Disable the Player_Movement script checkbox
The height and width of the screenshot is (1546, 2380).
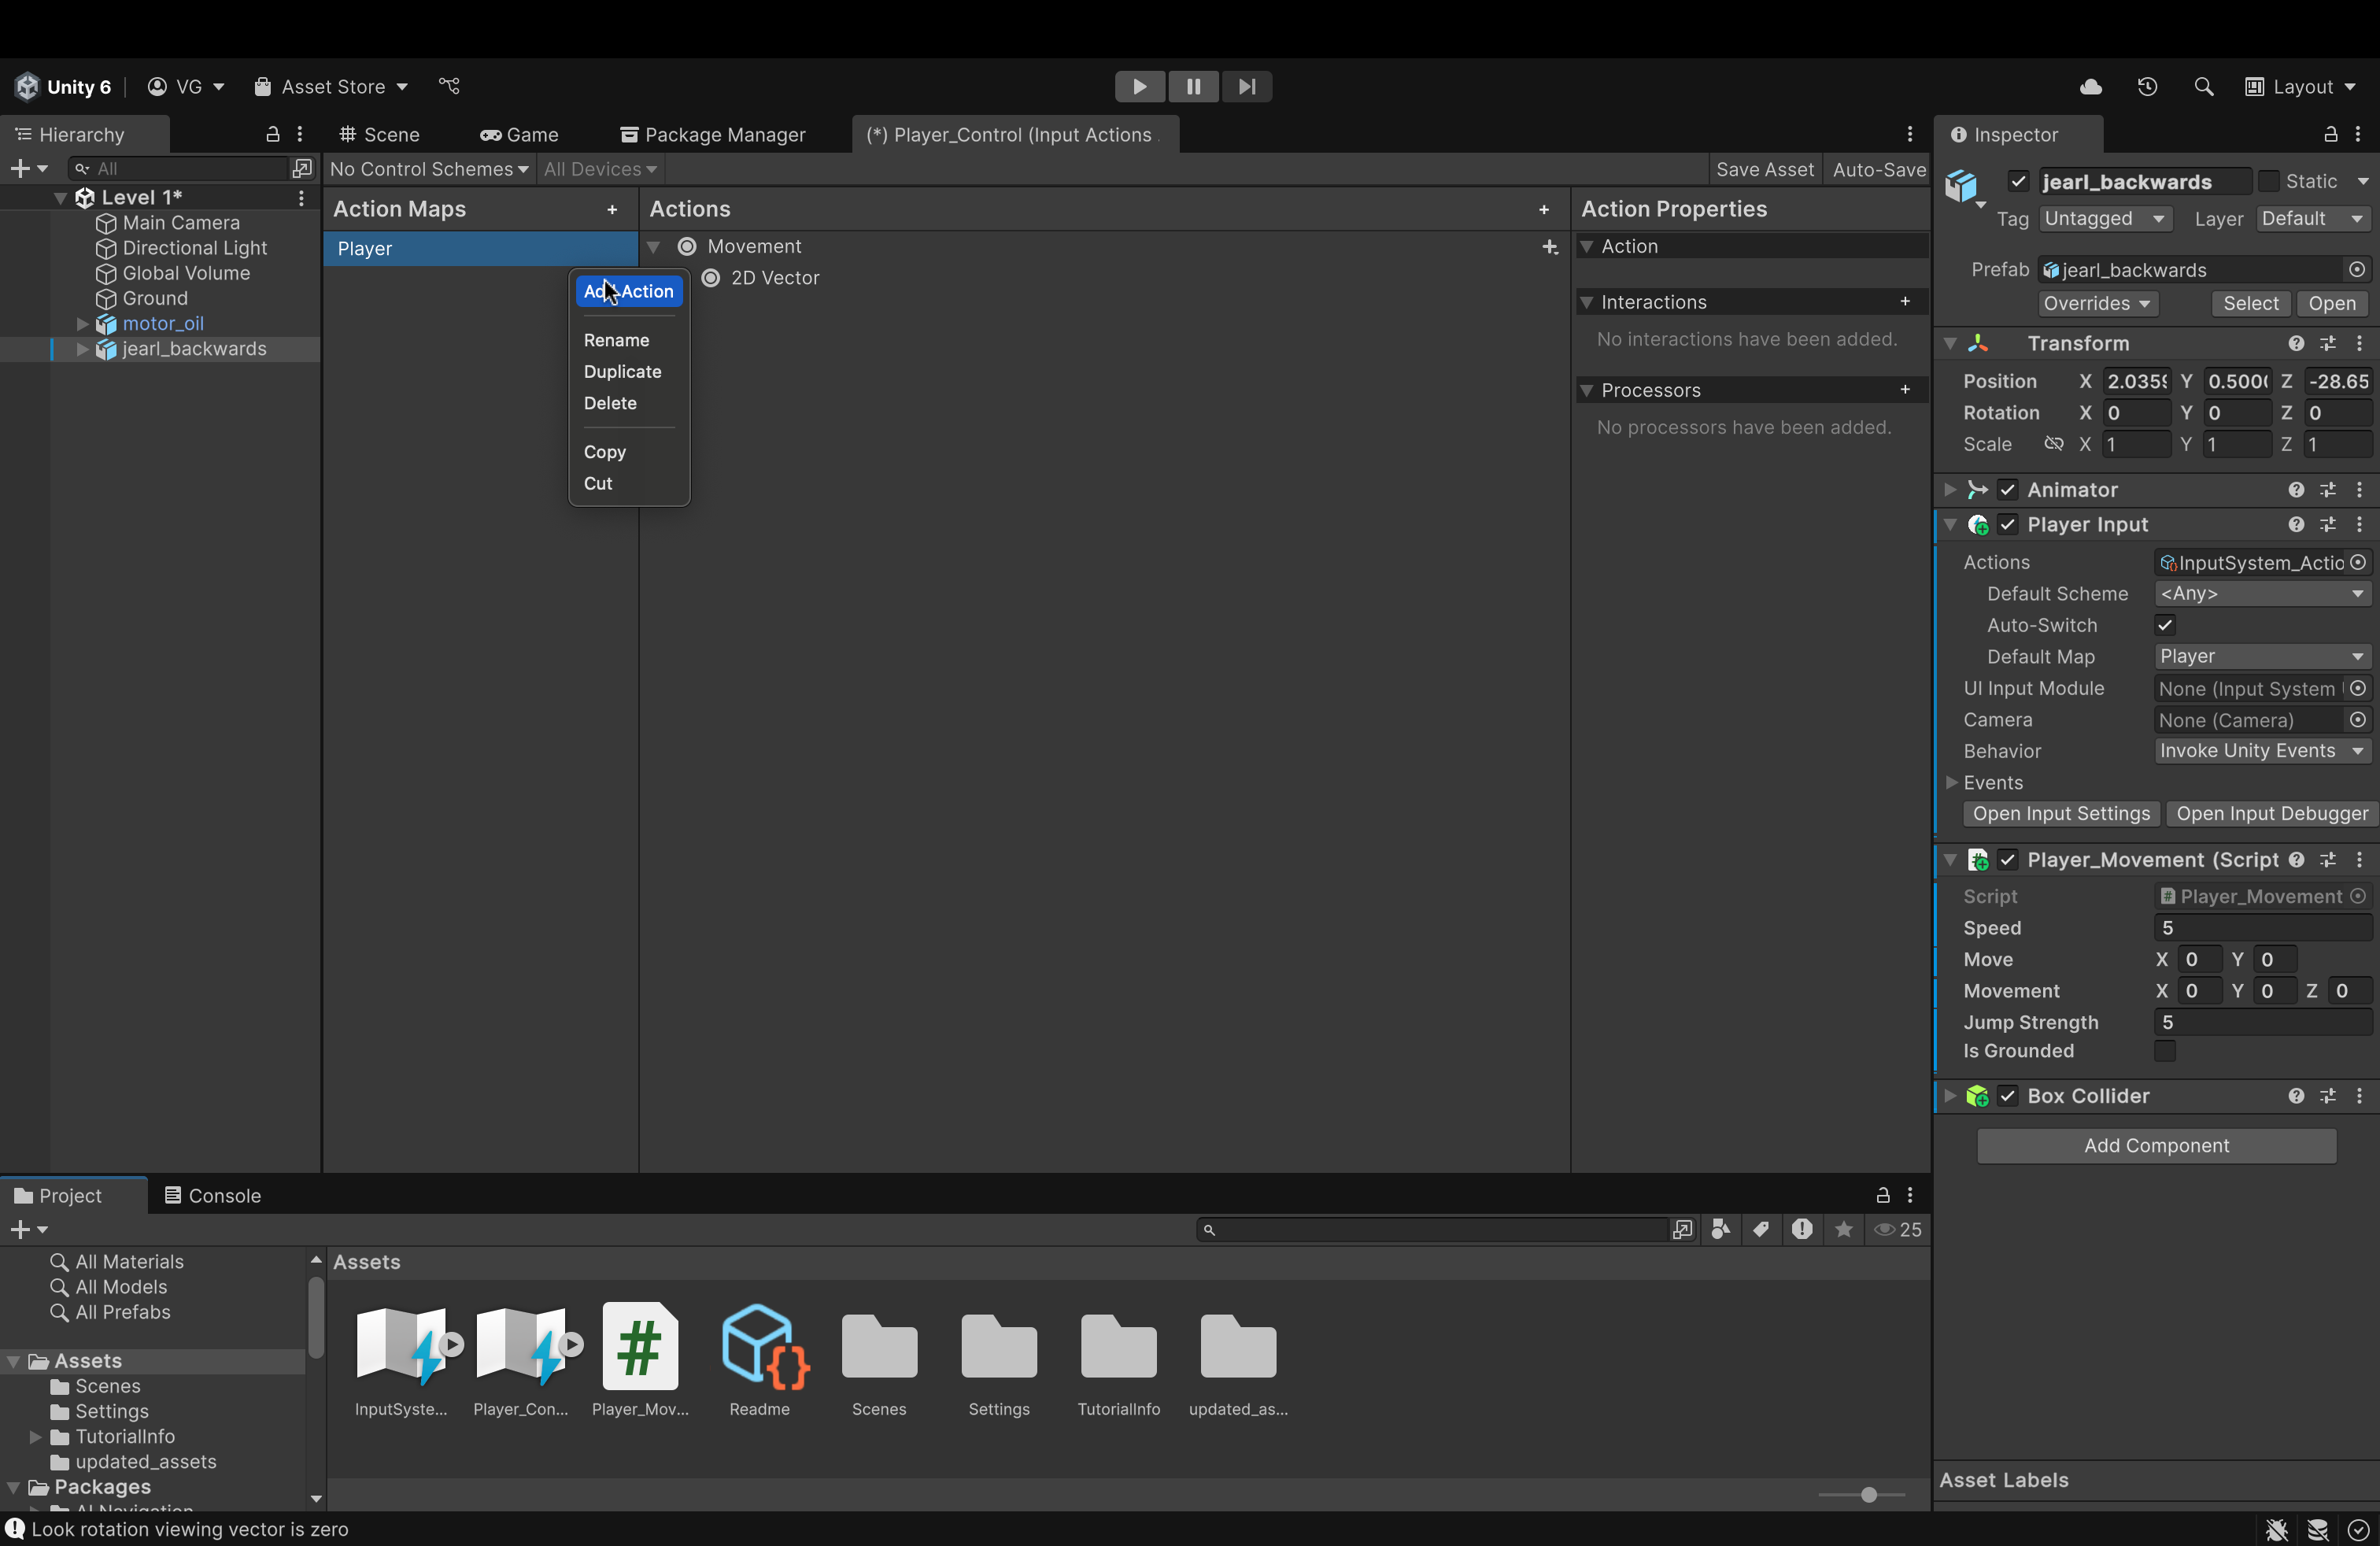2008,860
